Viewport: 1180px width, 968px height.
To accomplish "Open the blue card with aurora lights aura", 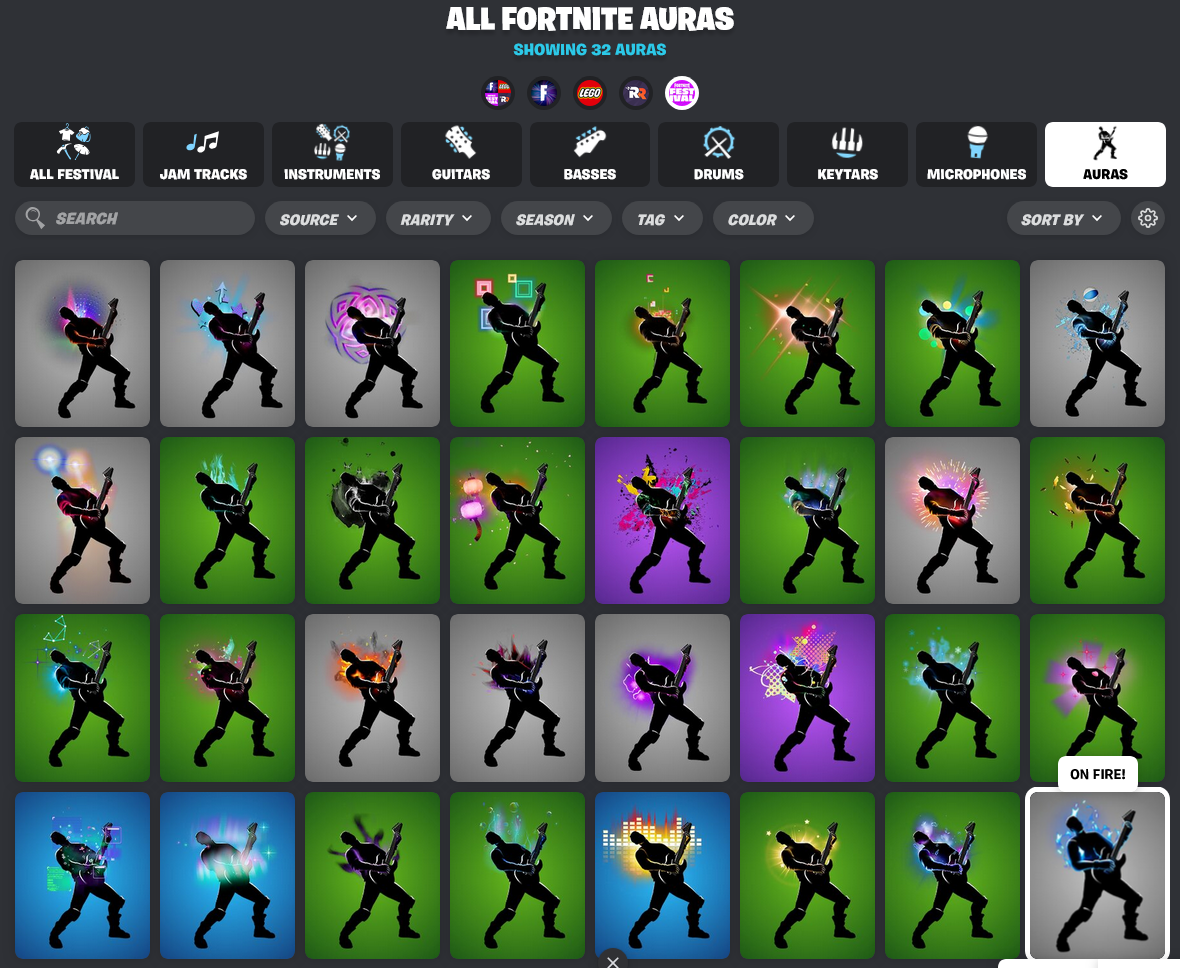I will (x=227, y=875).
